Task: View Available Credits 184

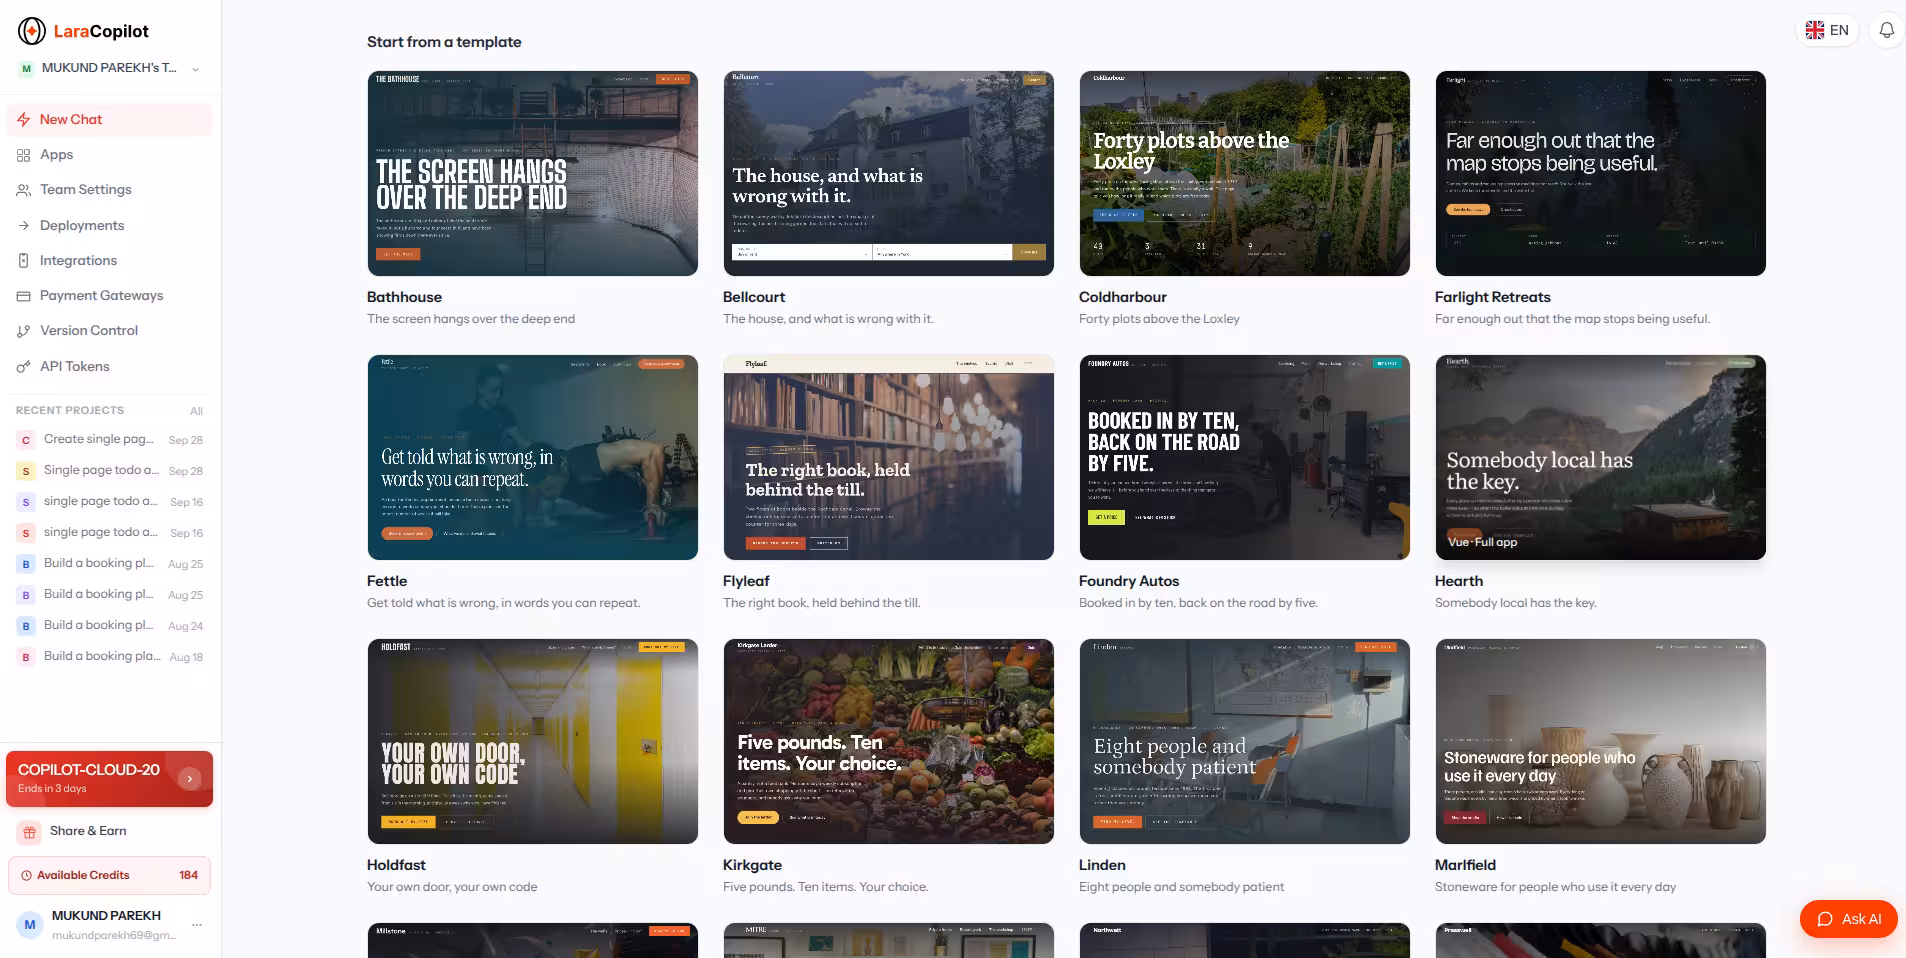Action: 109,876
